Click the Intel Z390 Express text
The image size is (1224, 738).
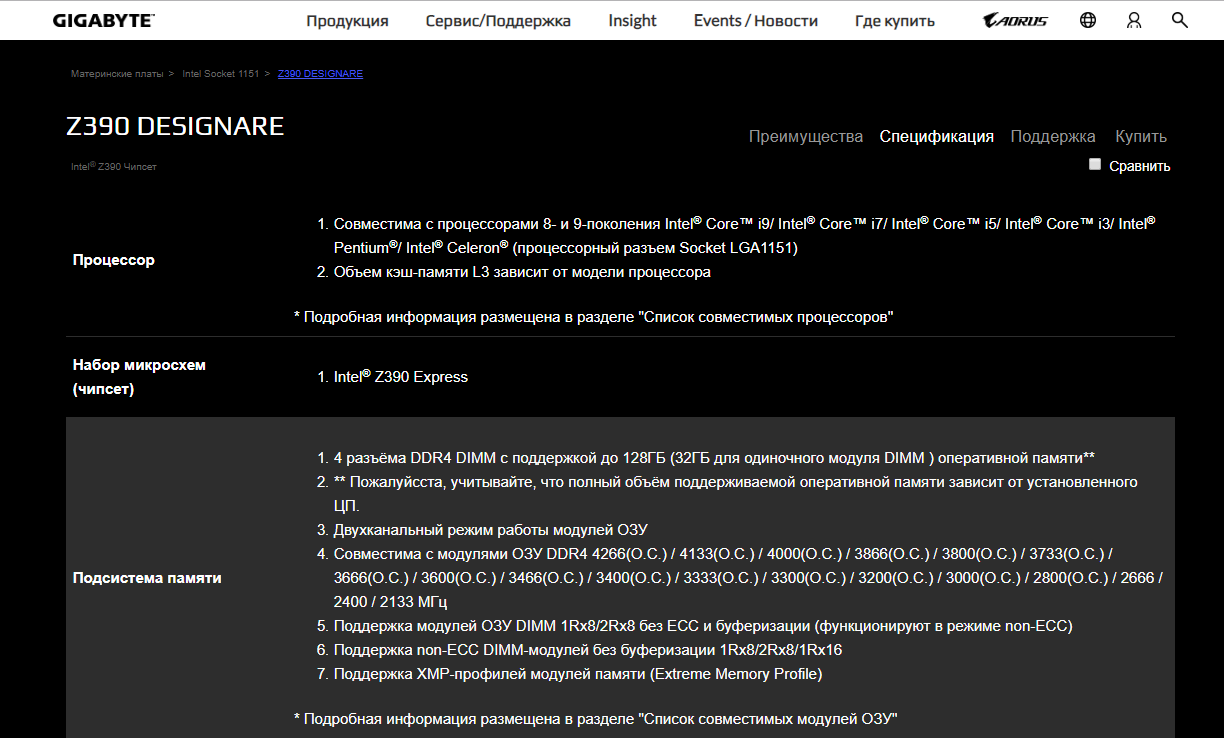[400, 377]
